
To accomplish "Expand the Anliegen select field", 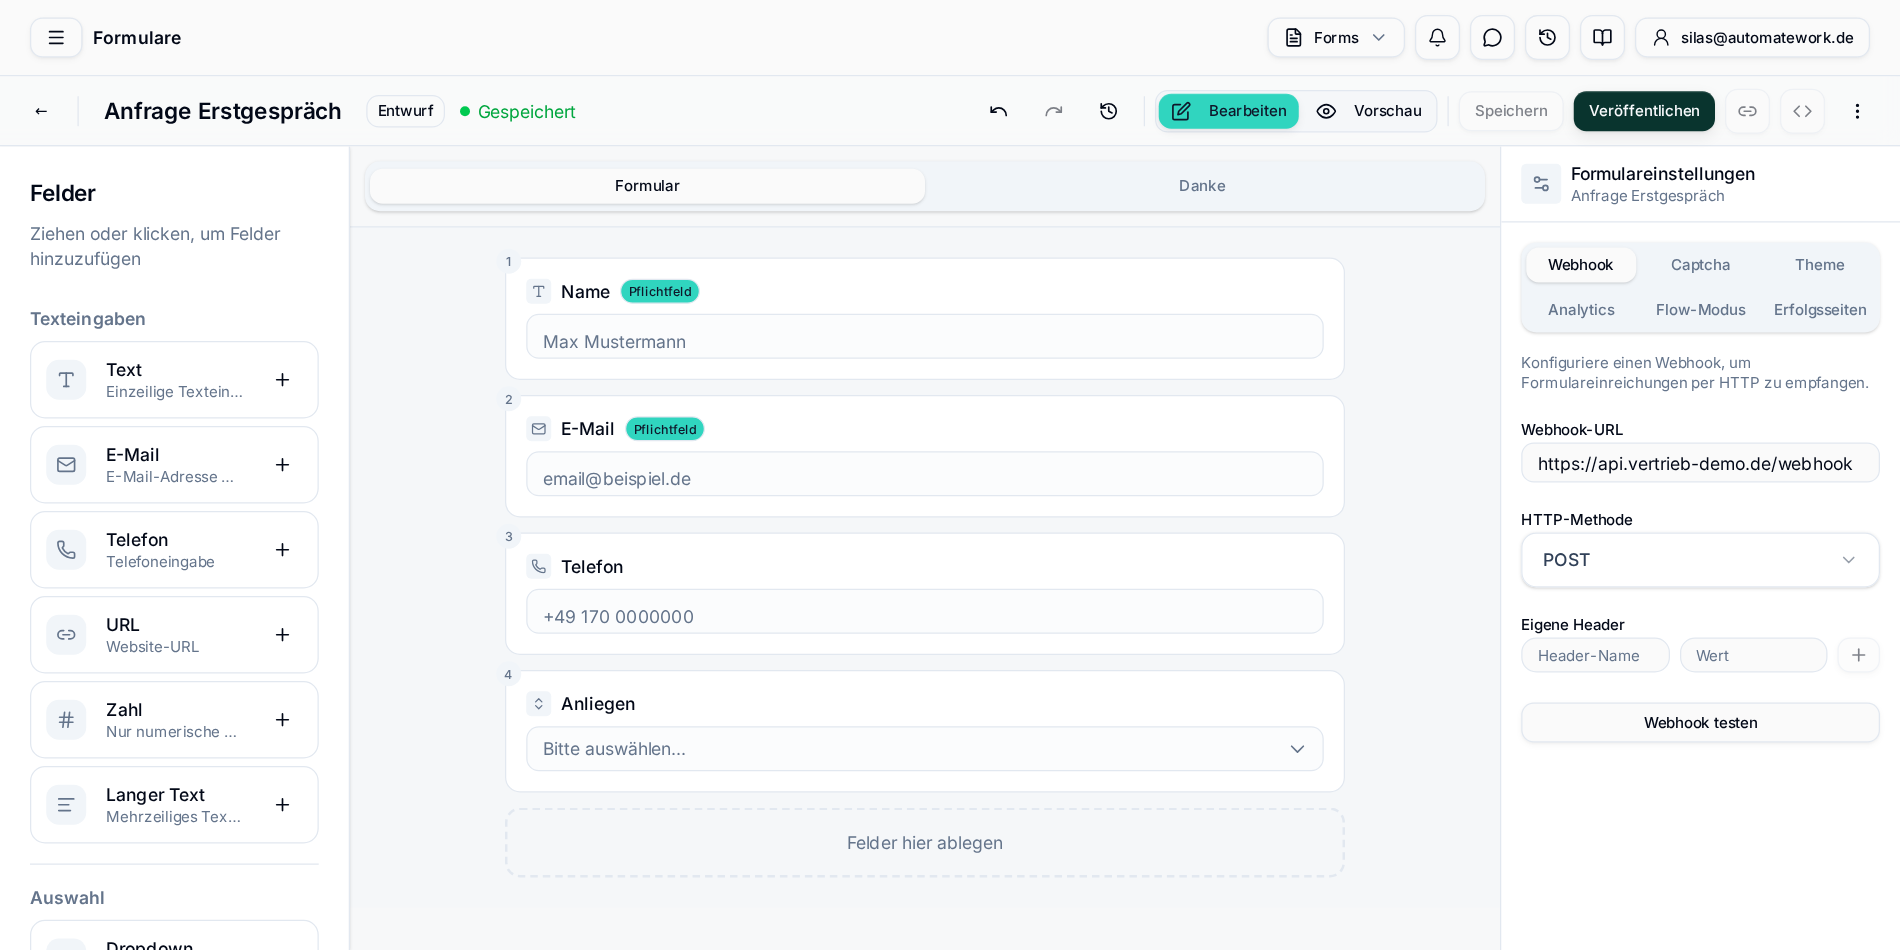I will [925, 749].
